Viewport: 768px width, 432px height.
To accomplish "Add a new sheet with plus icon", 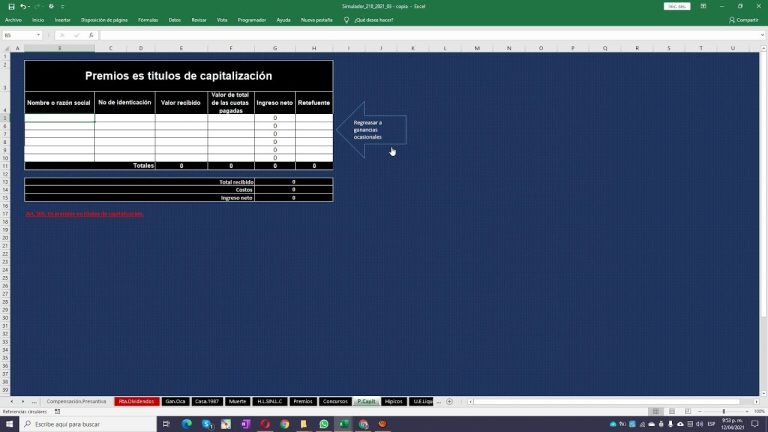I will (449, 401).
